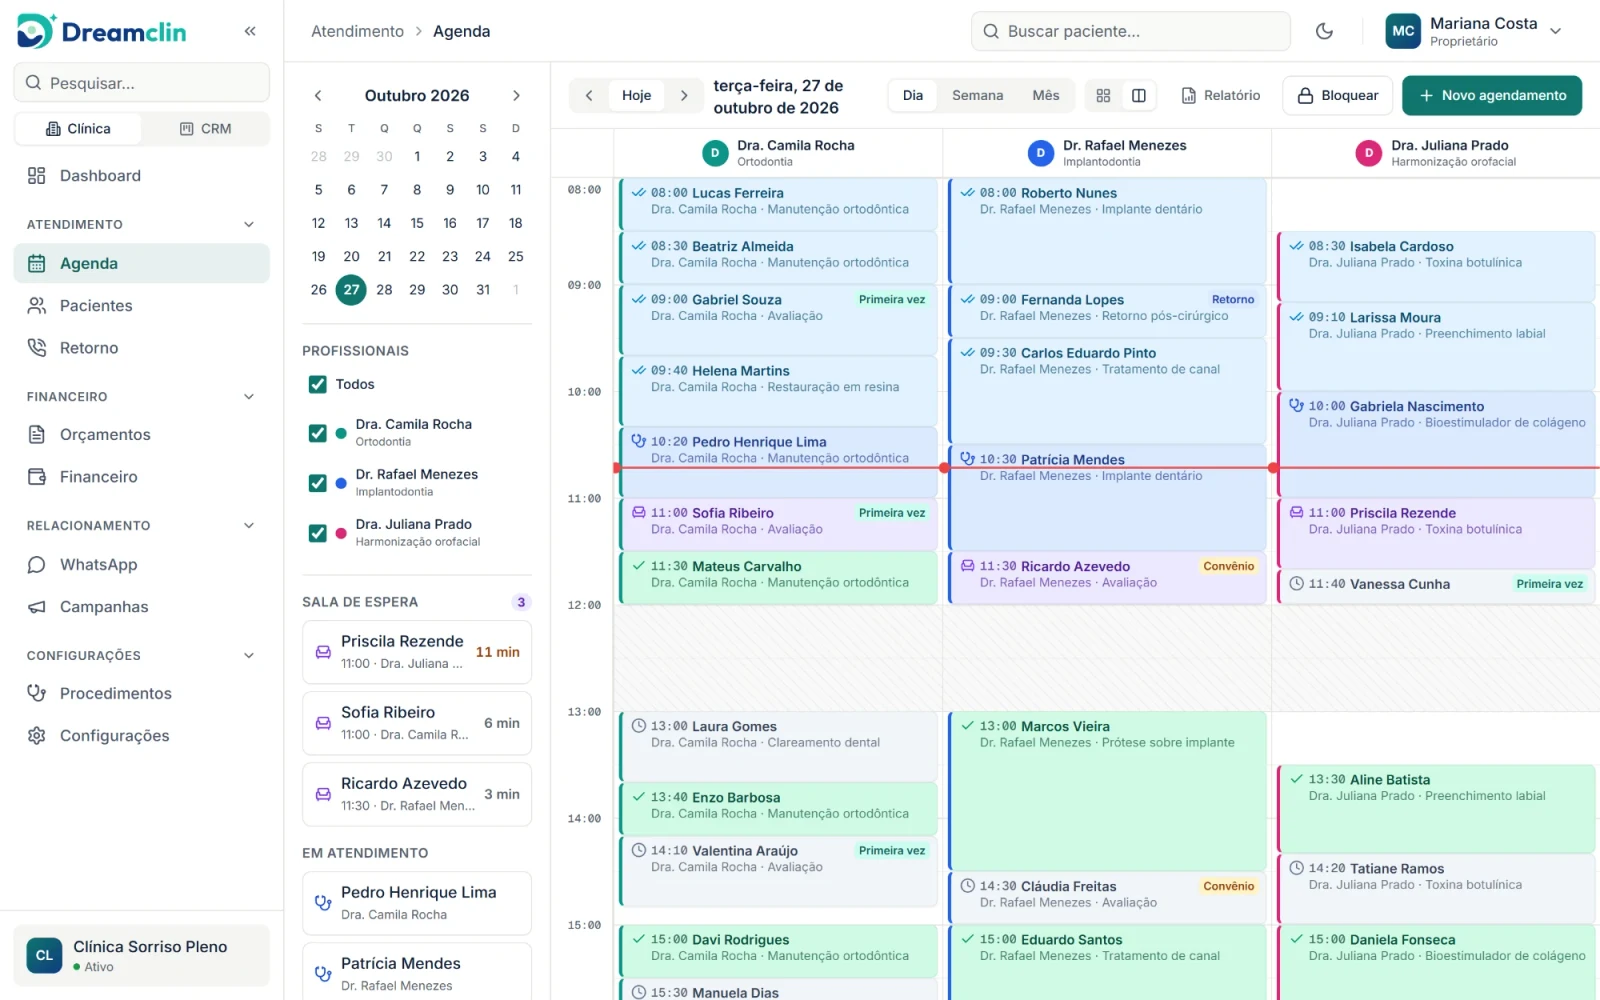Viewport: 1600px width, 1000px height.
Task: Switch to the Clínica tab
Action: [x=78, y=129]
